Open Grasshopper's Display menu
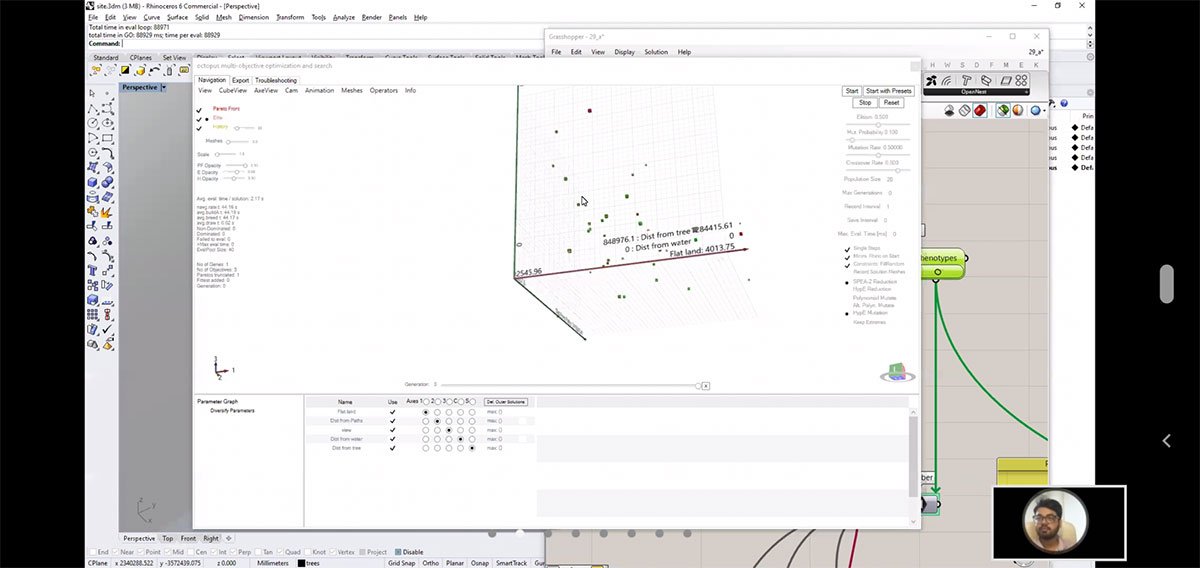The width and height of the screenshot is (1200, 568). point(624,52)
